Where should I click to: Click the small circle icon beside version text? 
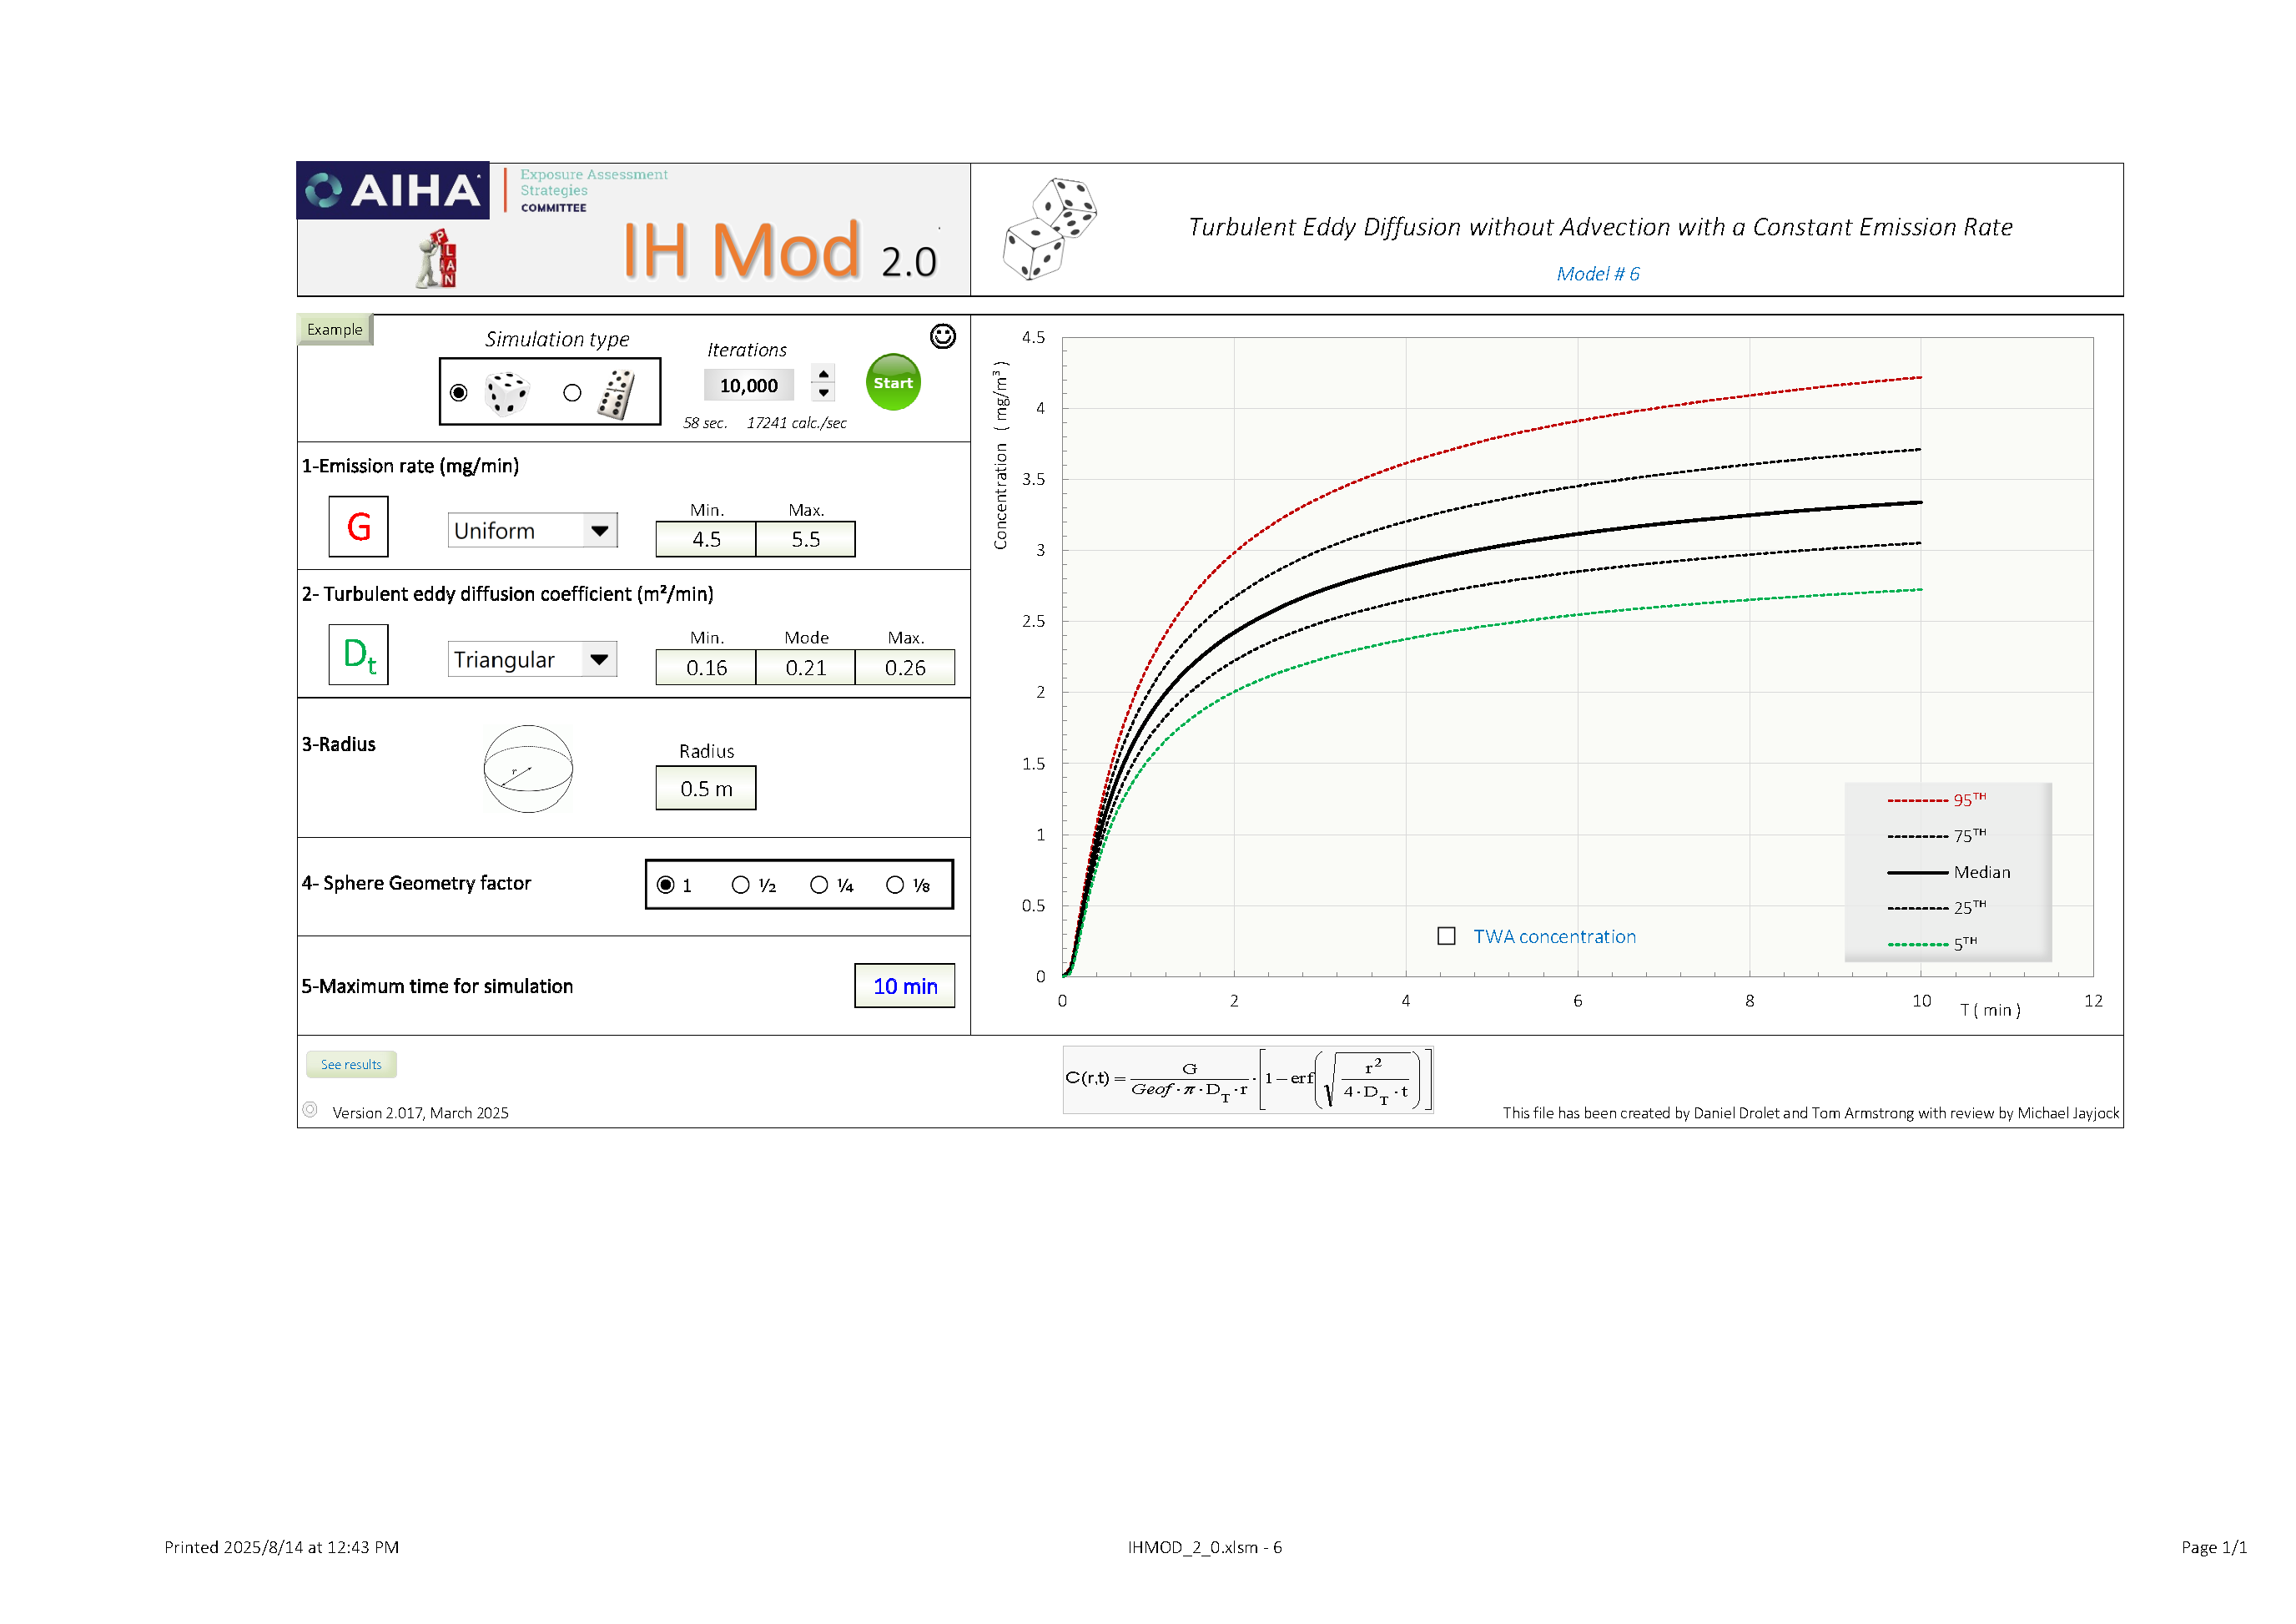pos(310,1110)
